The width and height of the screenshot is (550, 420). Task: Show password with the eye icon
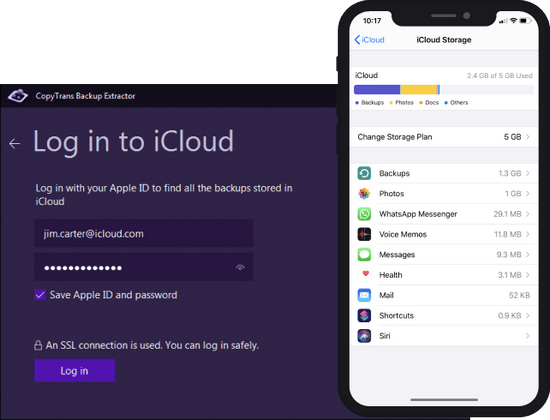(x=240, y=267)
